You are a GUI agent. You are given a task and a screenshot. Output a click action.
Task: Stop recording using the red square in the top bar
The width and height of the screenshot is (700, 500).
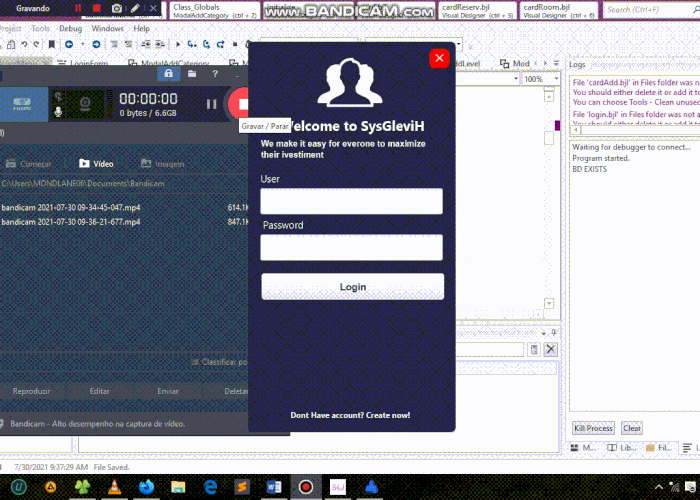(x=97, y=8)
